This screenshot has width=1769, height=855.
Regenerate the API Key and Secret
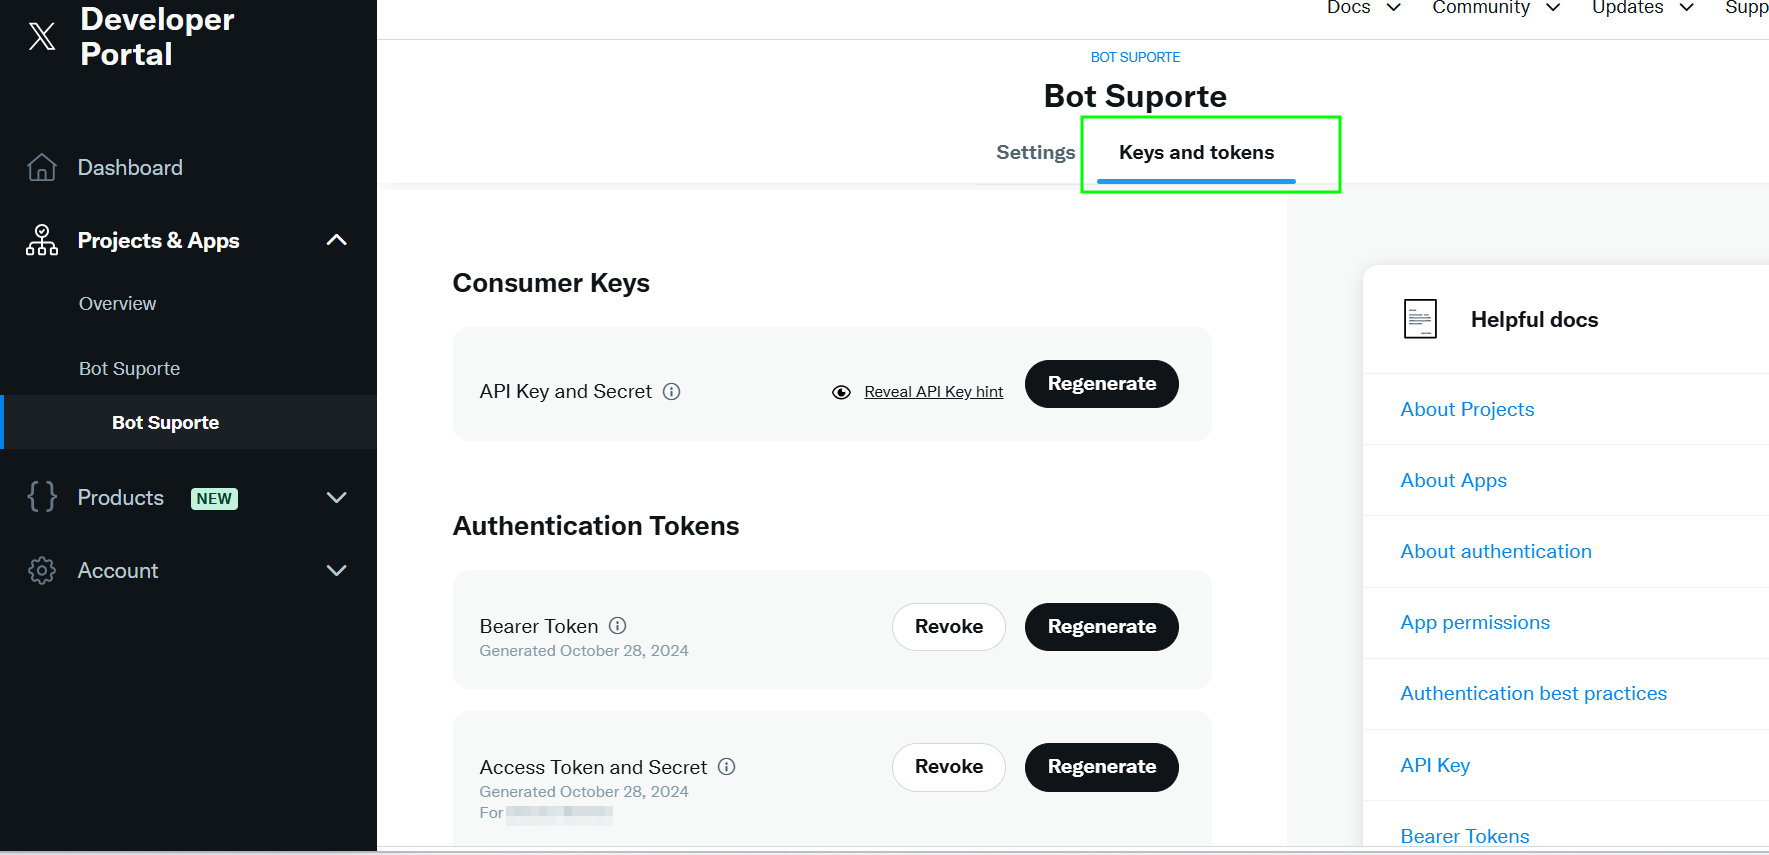pyautogui.click(x=1101, y=384)
